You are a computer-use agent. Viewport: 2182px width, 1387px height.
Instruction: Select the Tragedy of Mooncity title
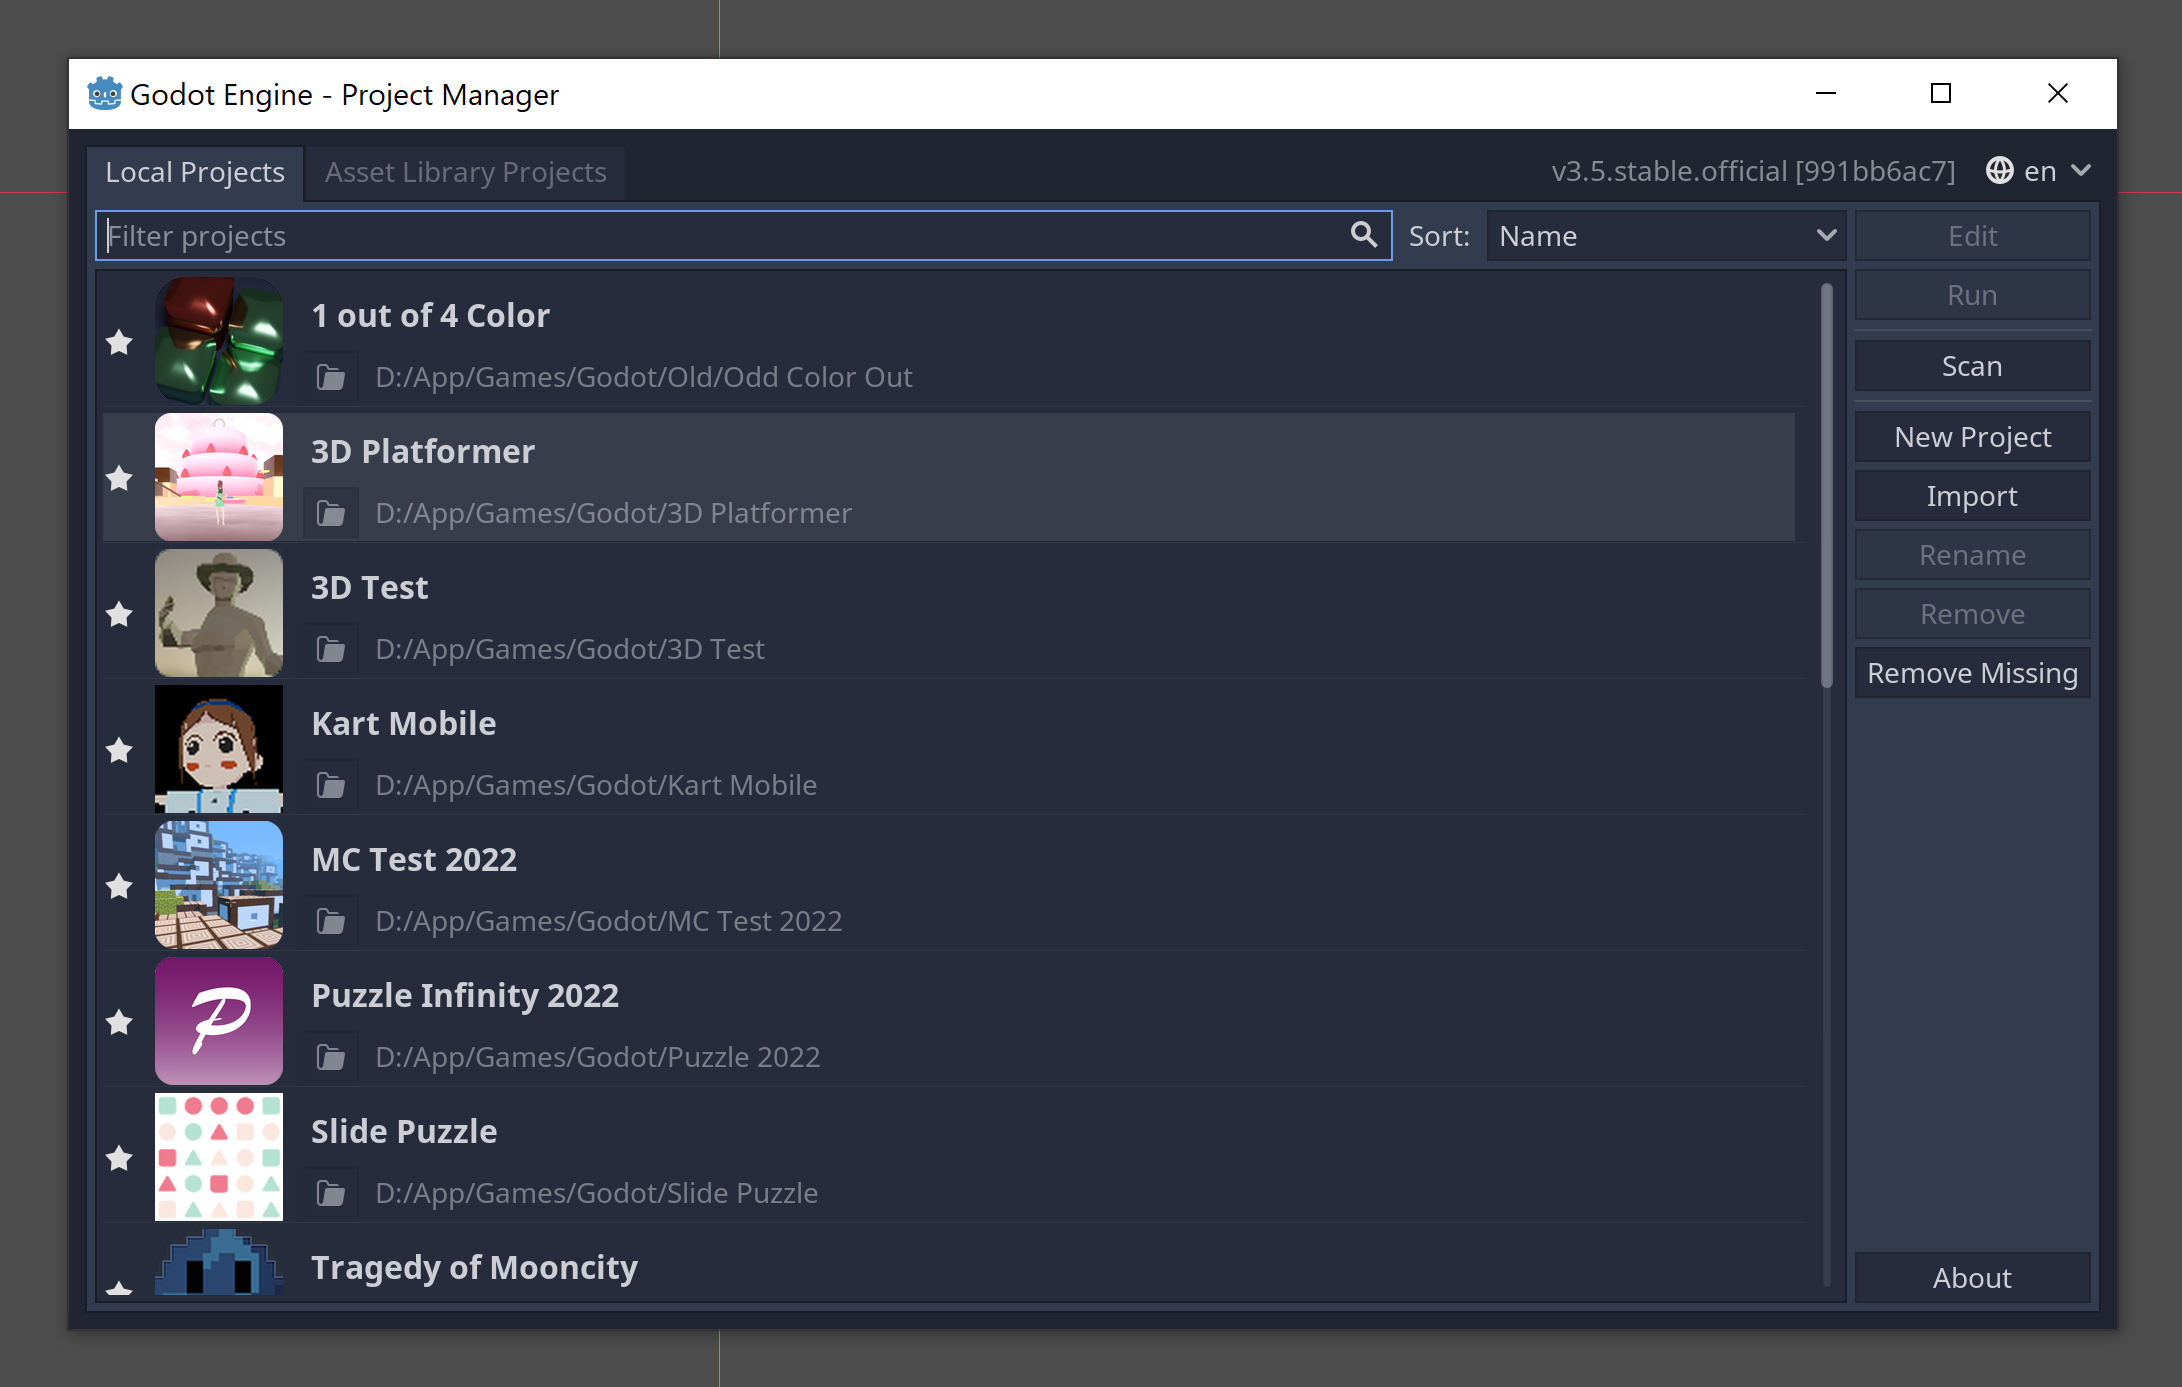pos(475,1267)
